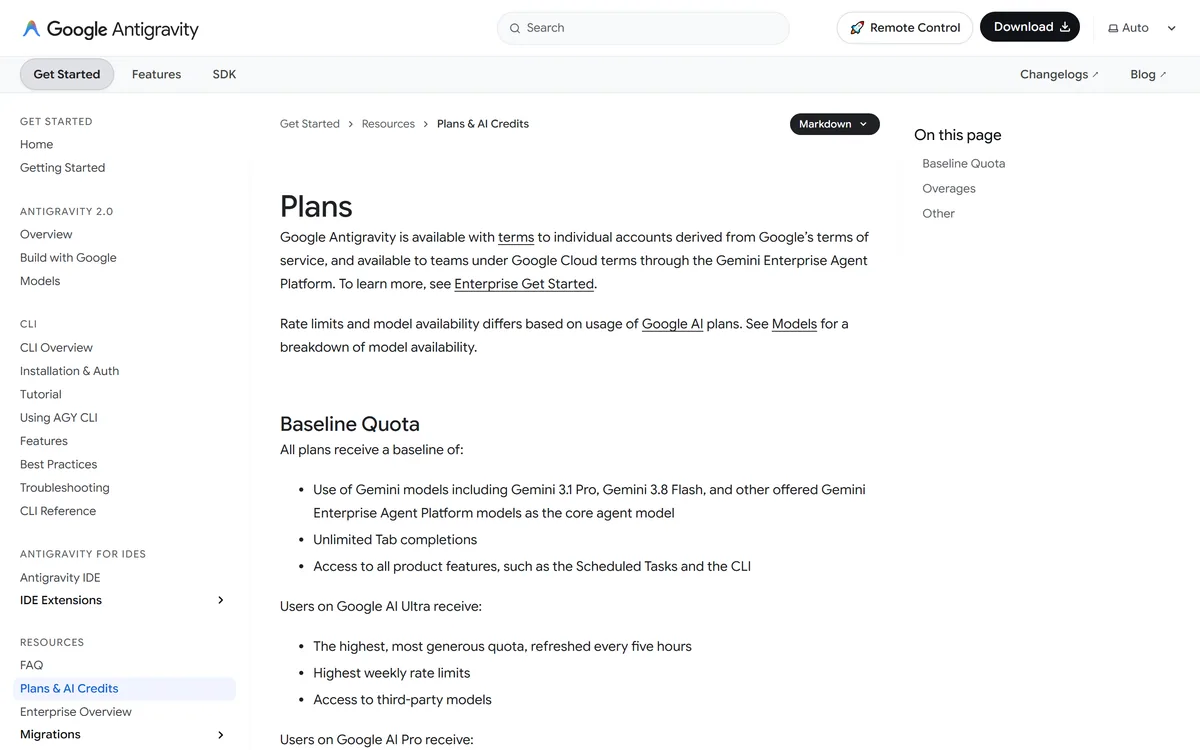The width and height of the screenshot is (1200, 750).
Task: Open Using AGY CLI page
Action: click(x=59, y=418)
